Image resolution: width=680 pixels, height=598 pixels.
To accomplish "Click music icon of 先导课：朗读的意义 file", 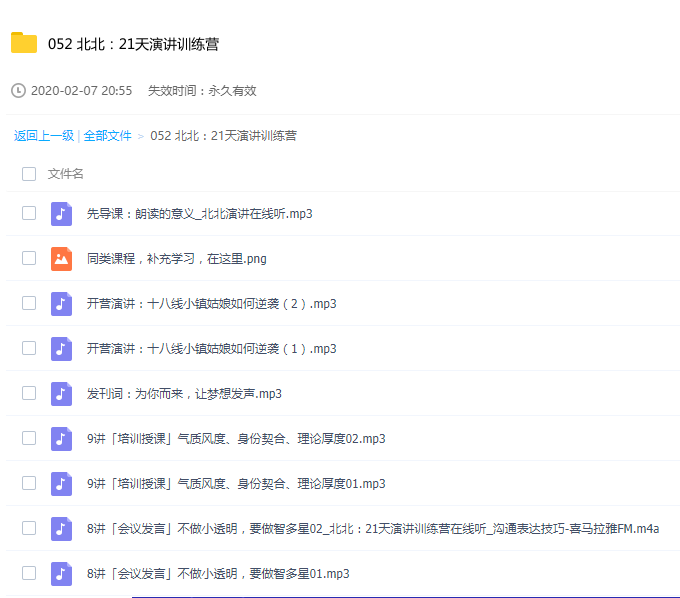I will click(62, 214).
